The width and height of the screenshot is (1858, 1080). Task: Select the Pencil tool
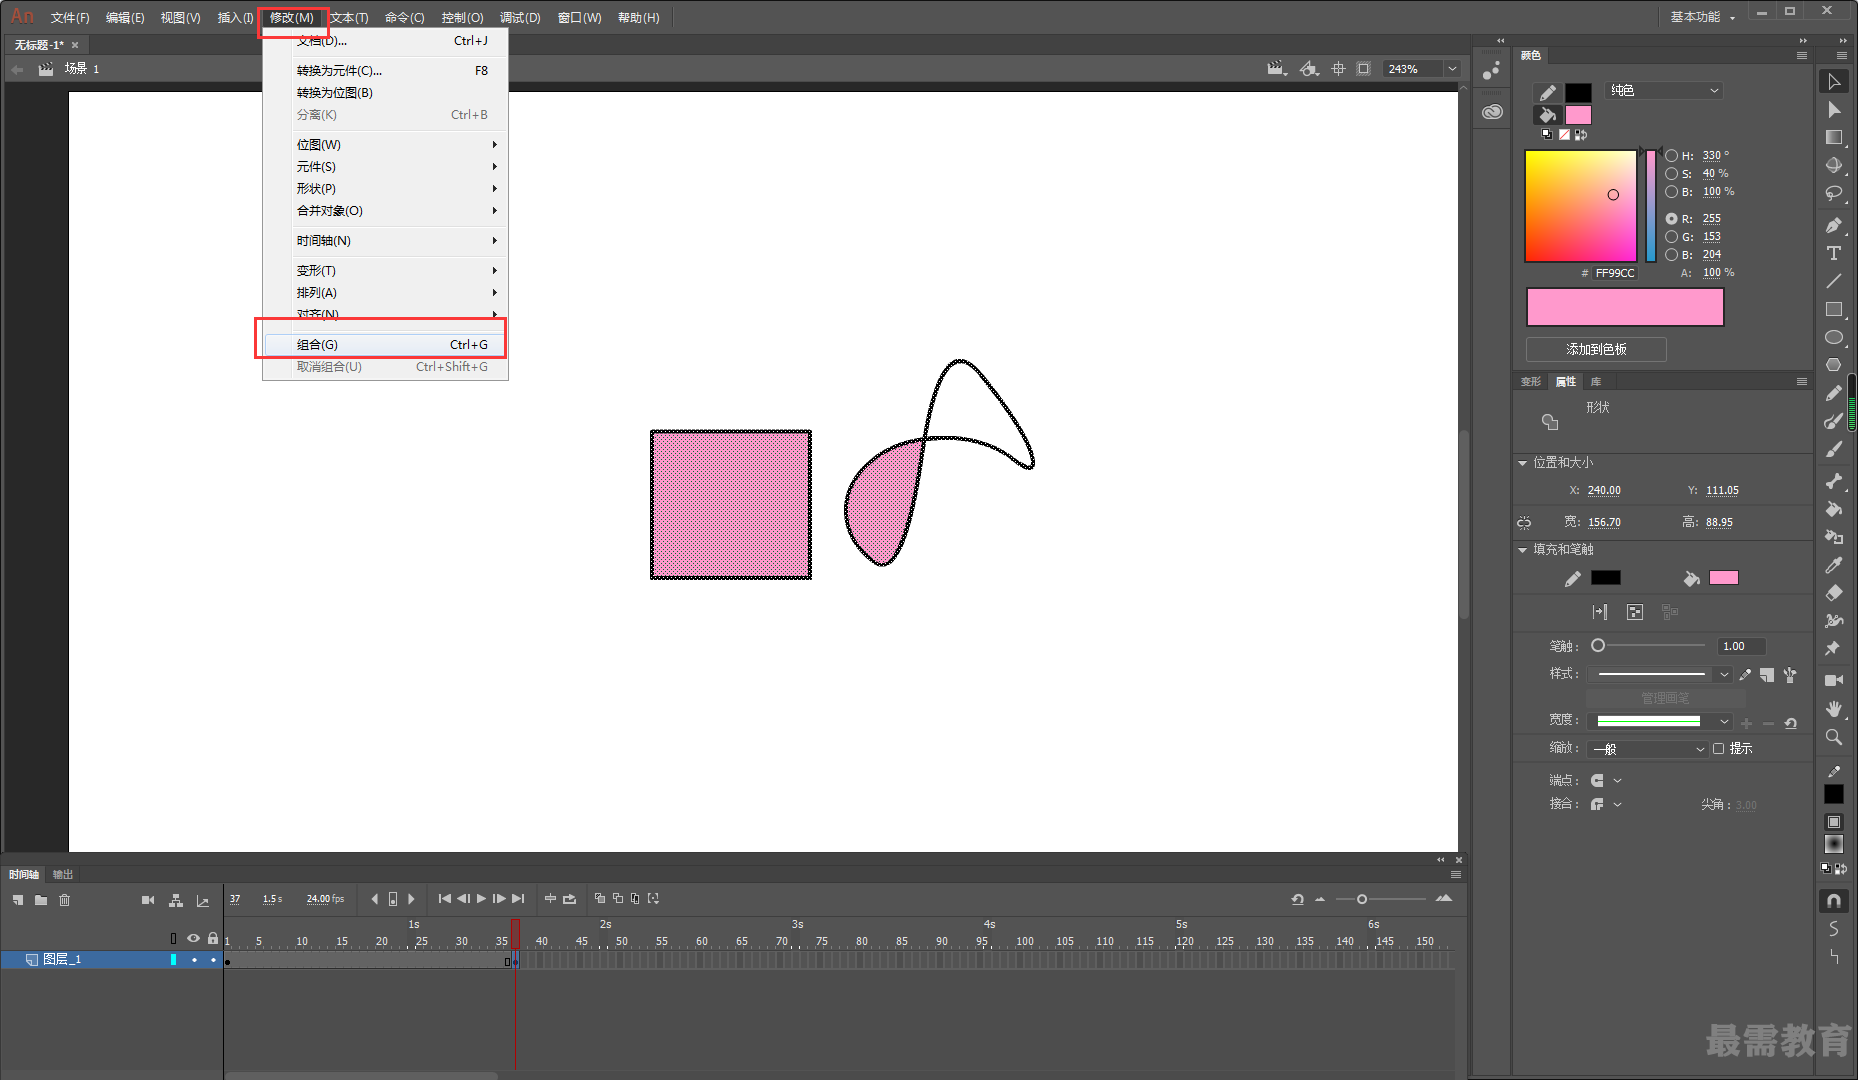1833,393
